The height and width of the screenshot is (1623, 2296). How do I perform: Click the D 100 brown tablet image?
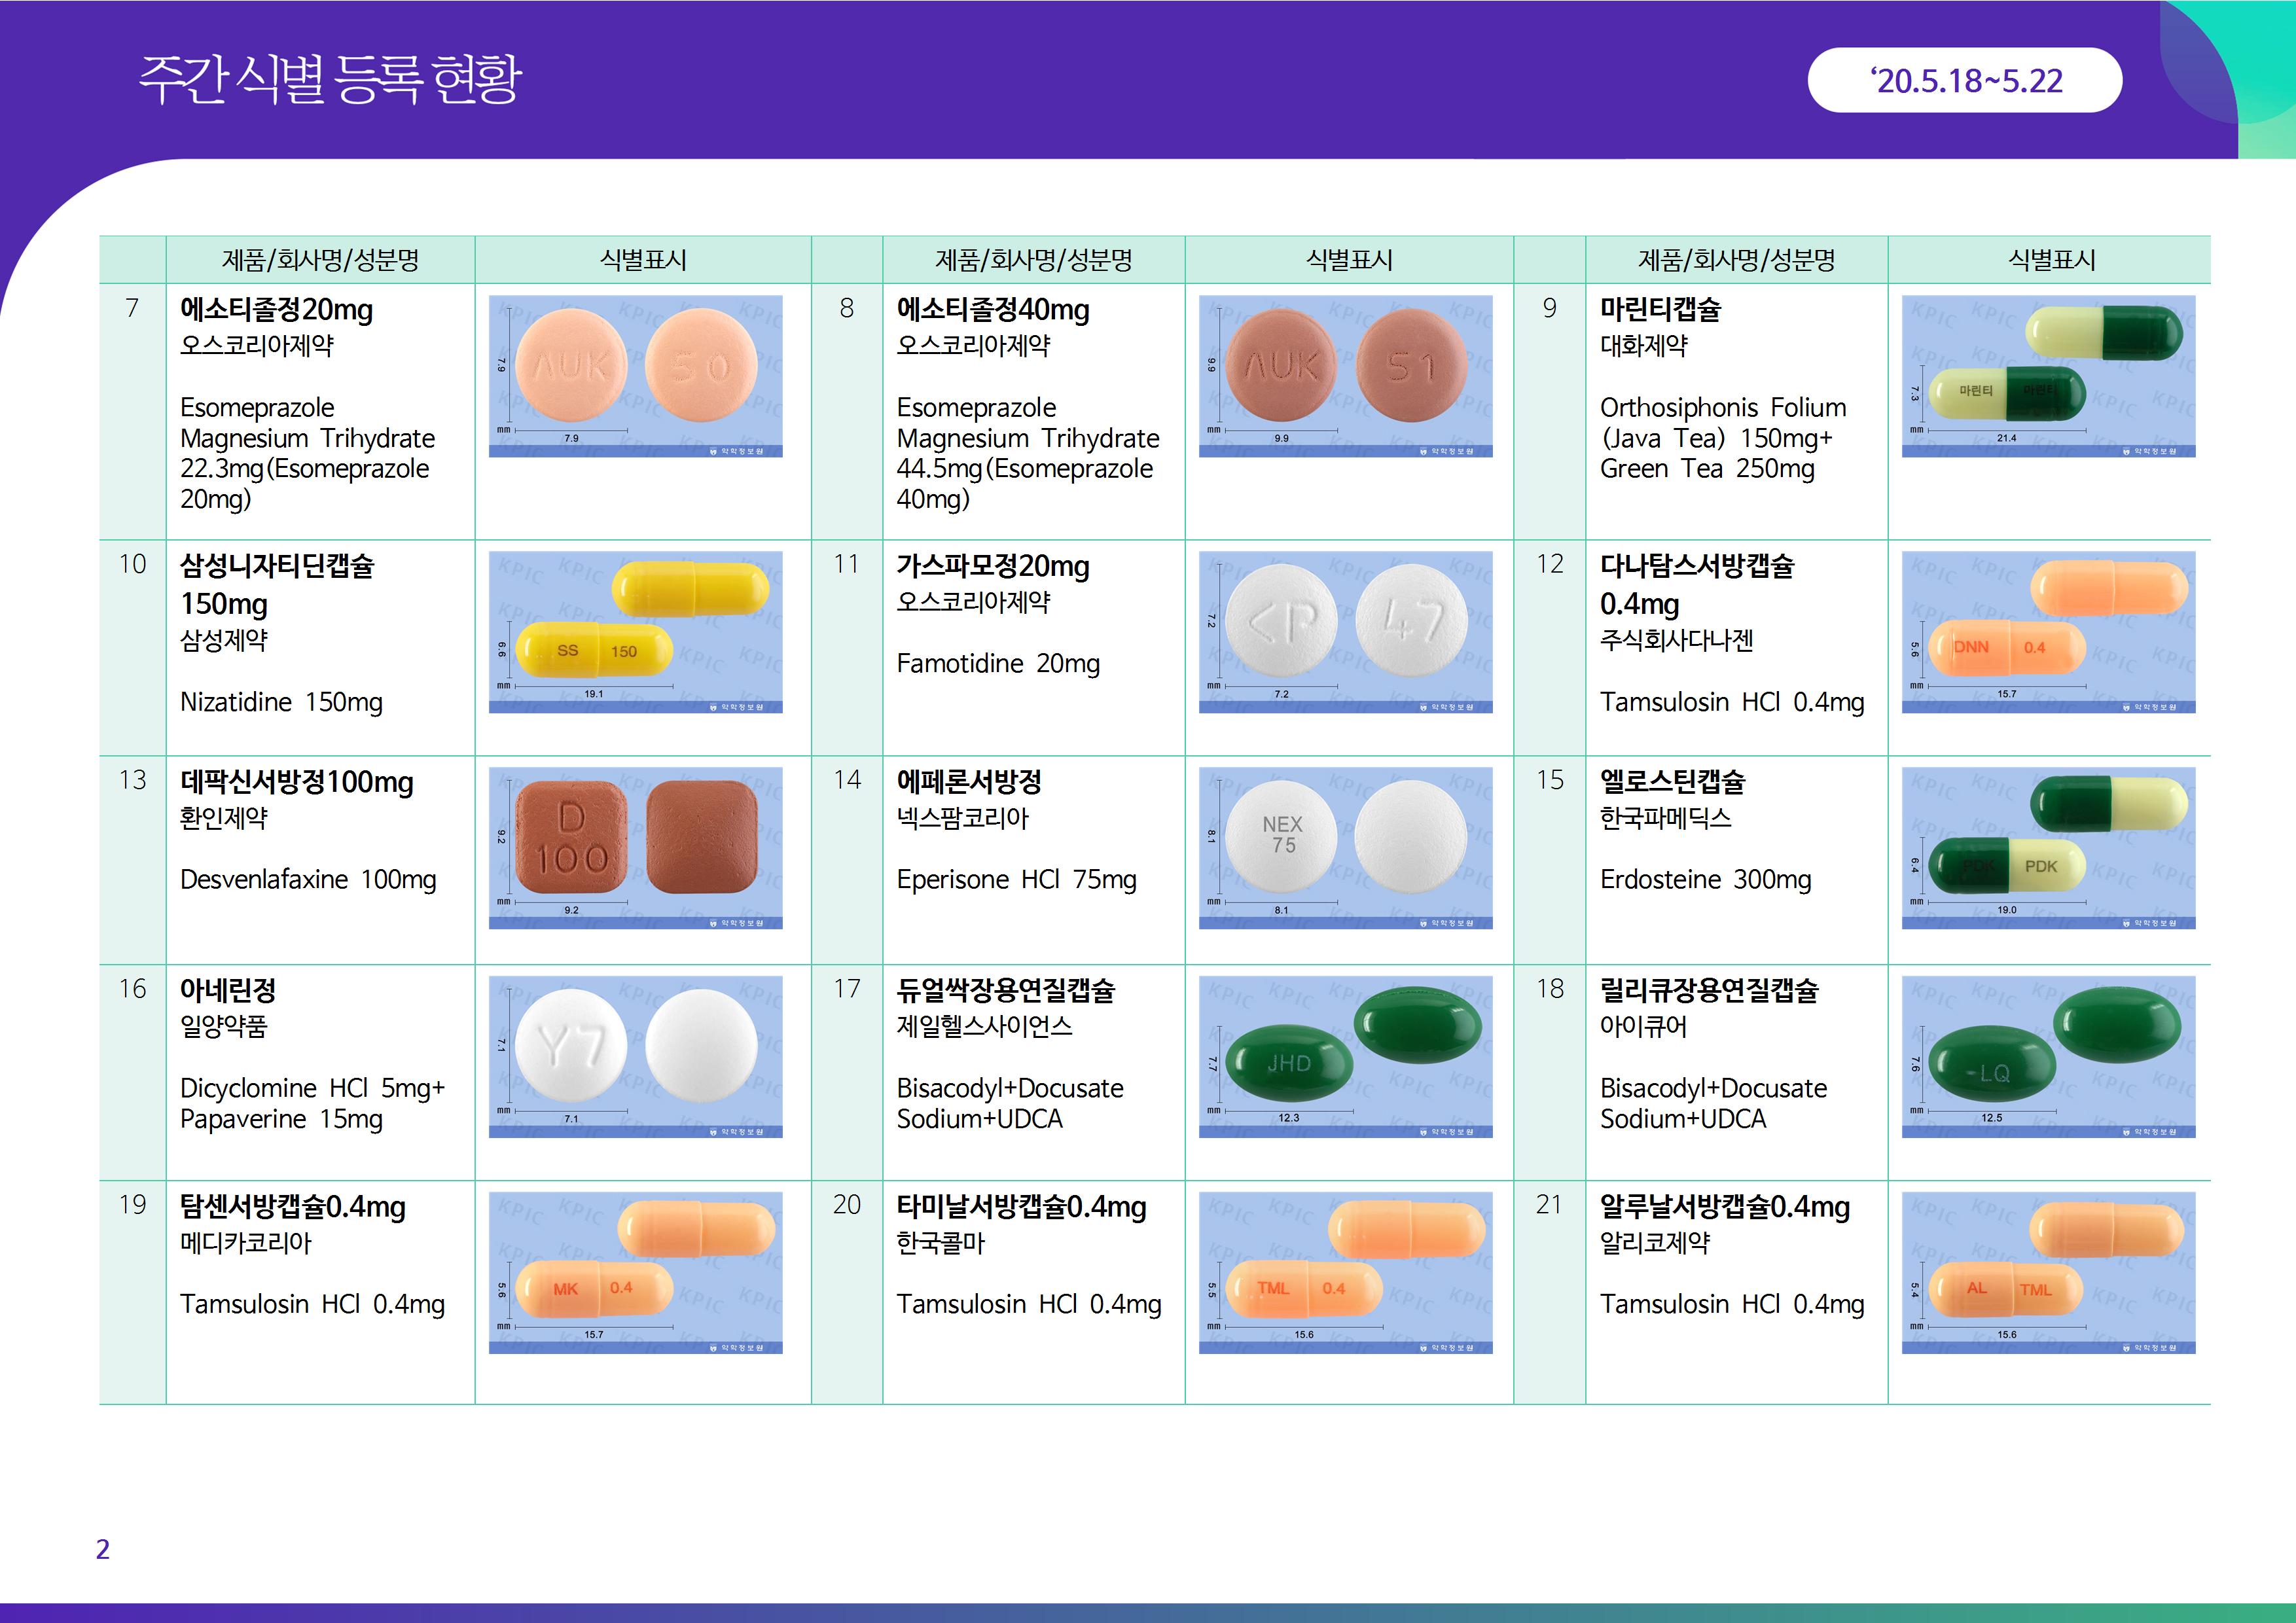[635, 847]
